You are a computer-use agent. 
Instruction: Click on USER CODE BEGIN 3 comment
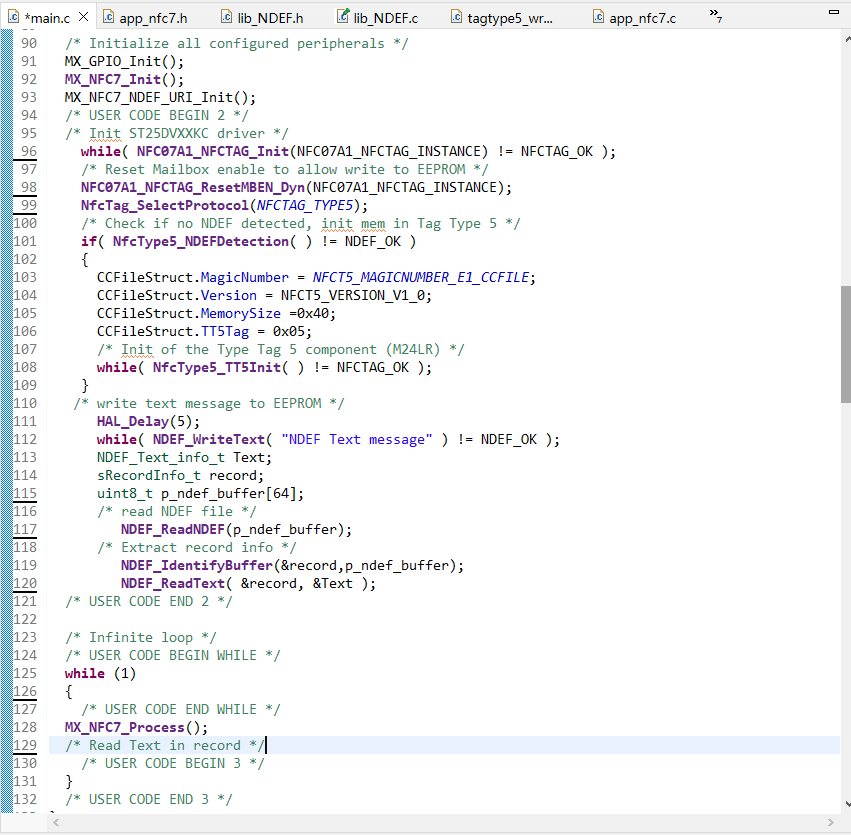(173, 763)
